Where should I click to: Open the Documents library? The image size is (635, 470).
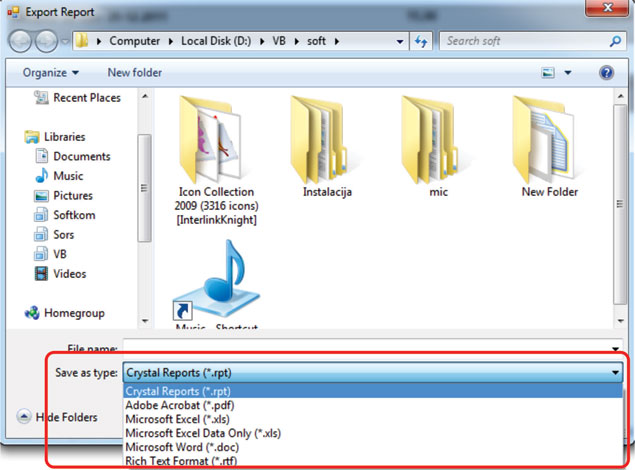[82, 156]
